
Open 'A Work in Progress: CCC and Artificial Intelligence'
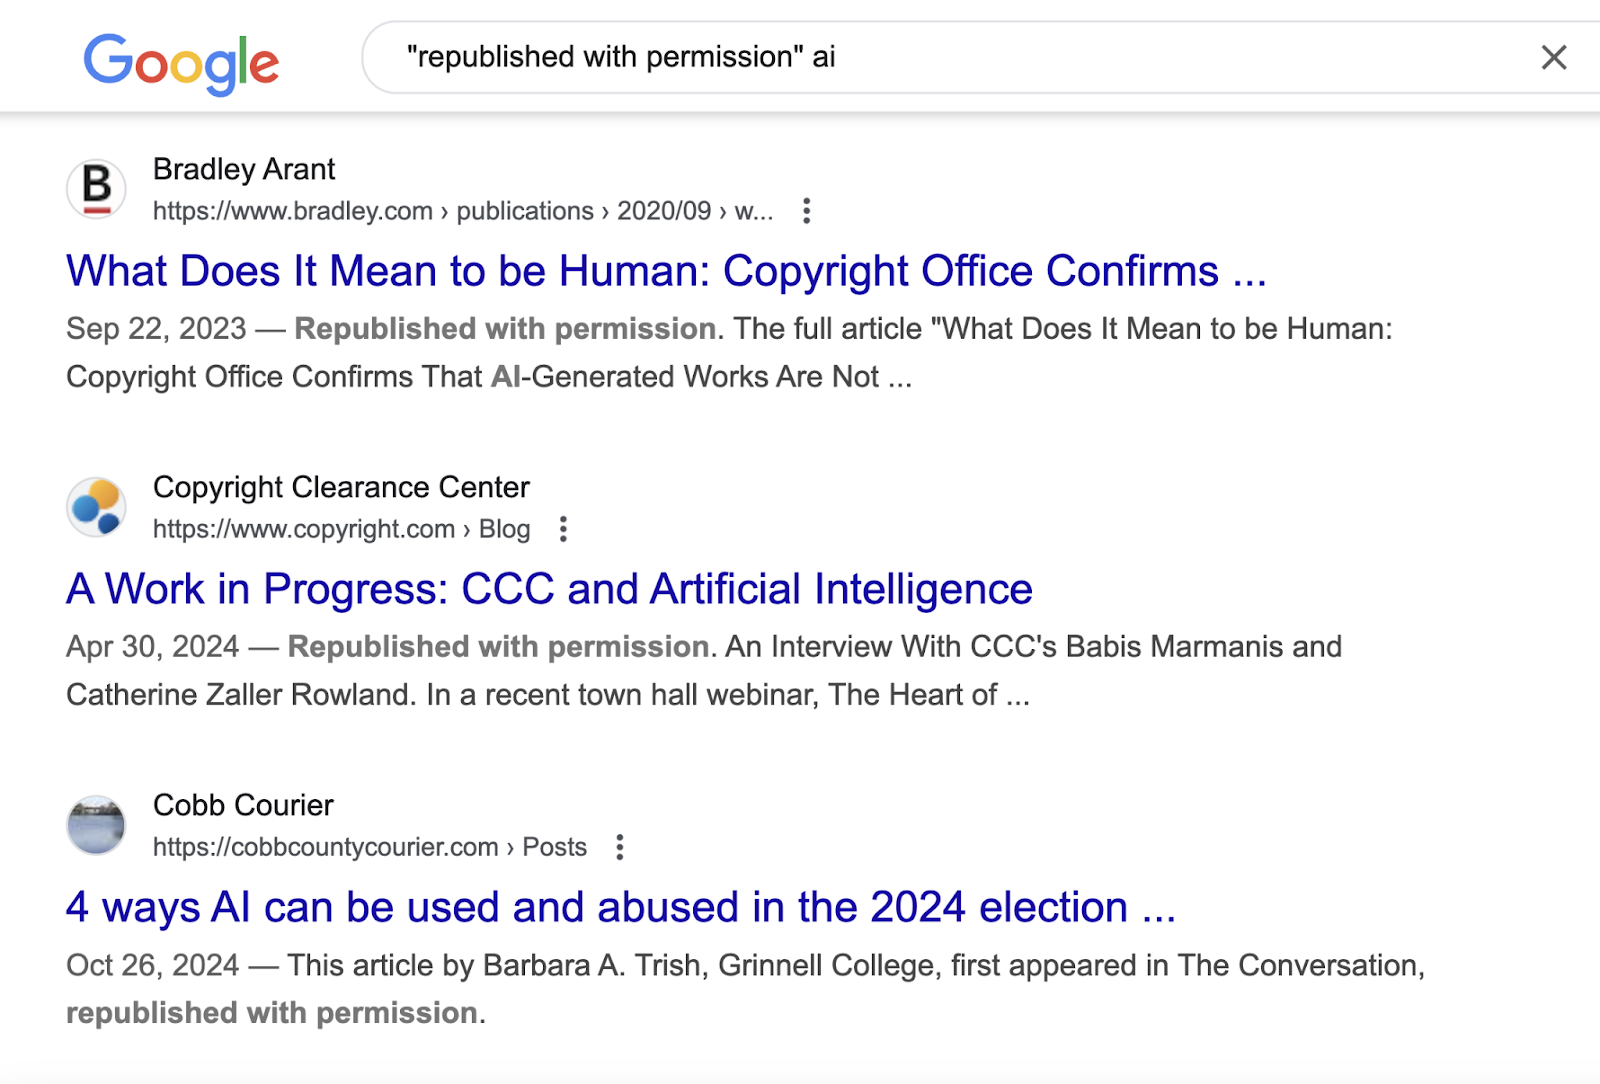(548, 589)
